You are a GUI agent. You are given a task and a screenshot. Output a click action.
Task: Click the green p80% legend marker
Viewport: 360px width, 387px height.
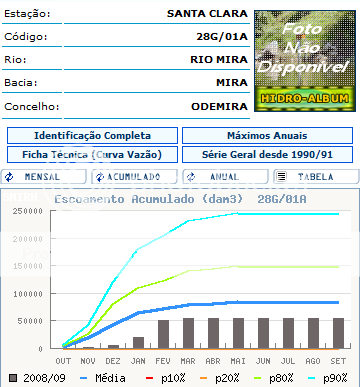click(x=257, y=378)
